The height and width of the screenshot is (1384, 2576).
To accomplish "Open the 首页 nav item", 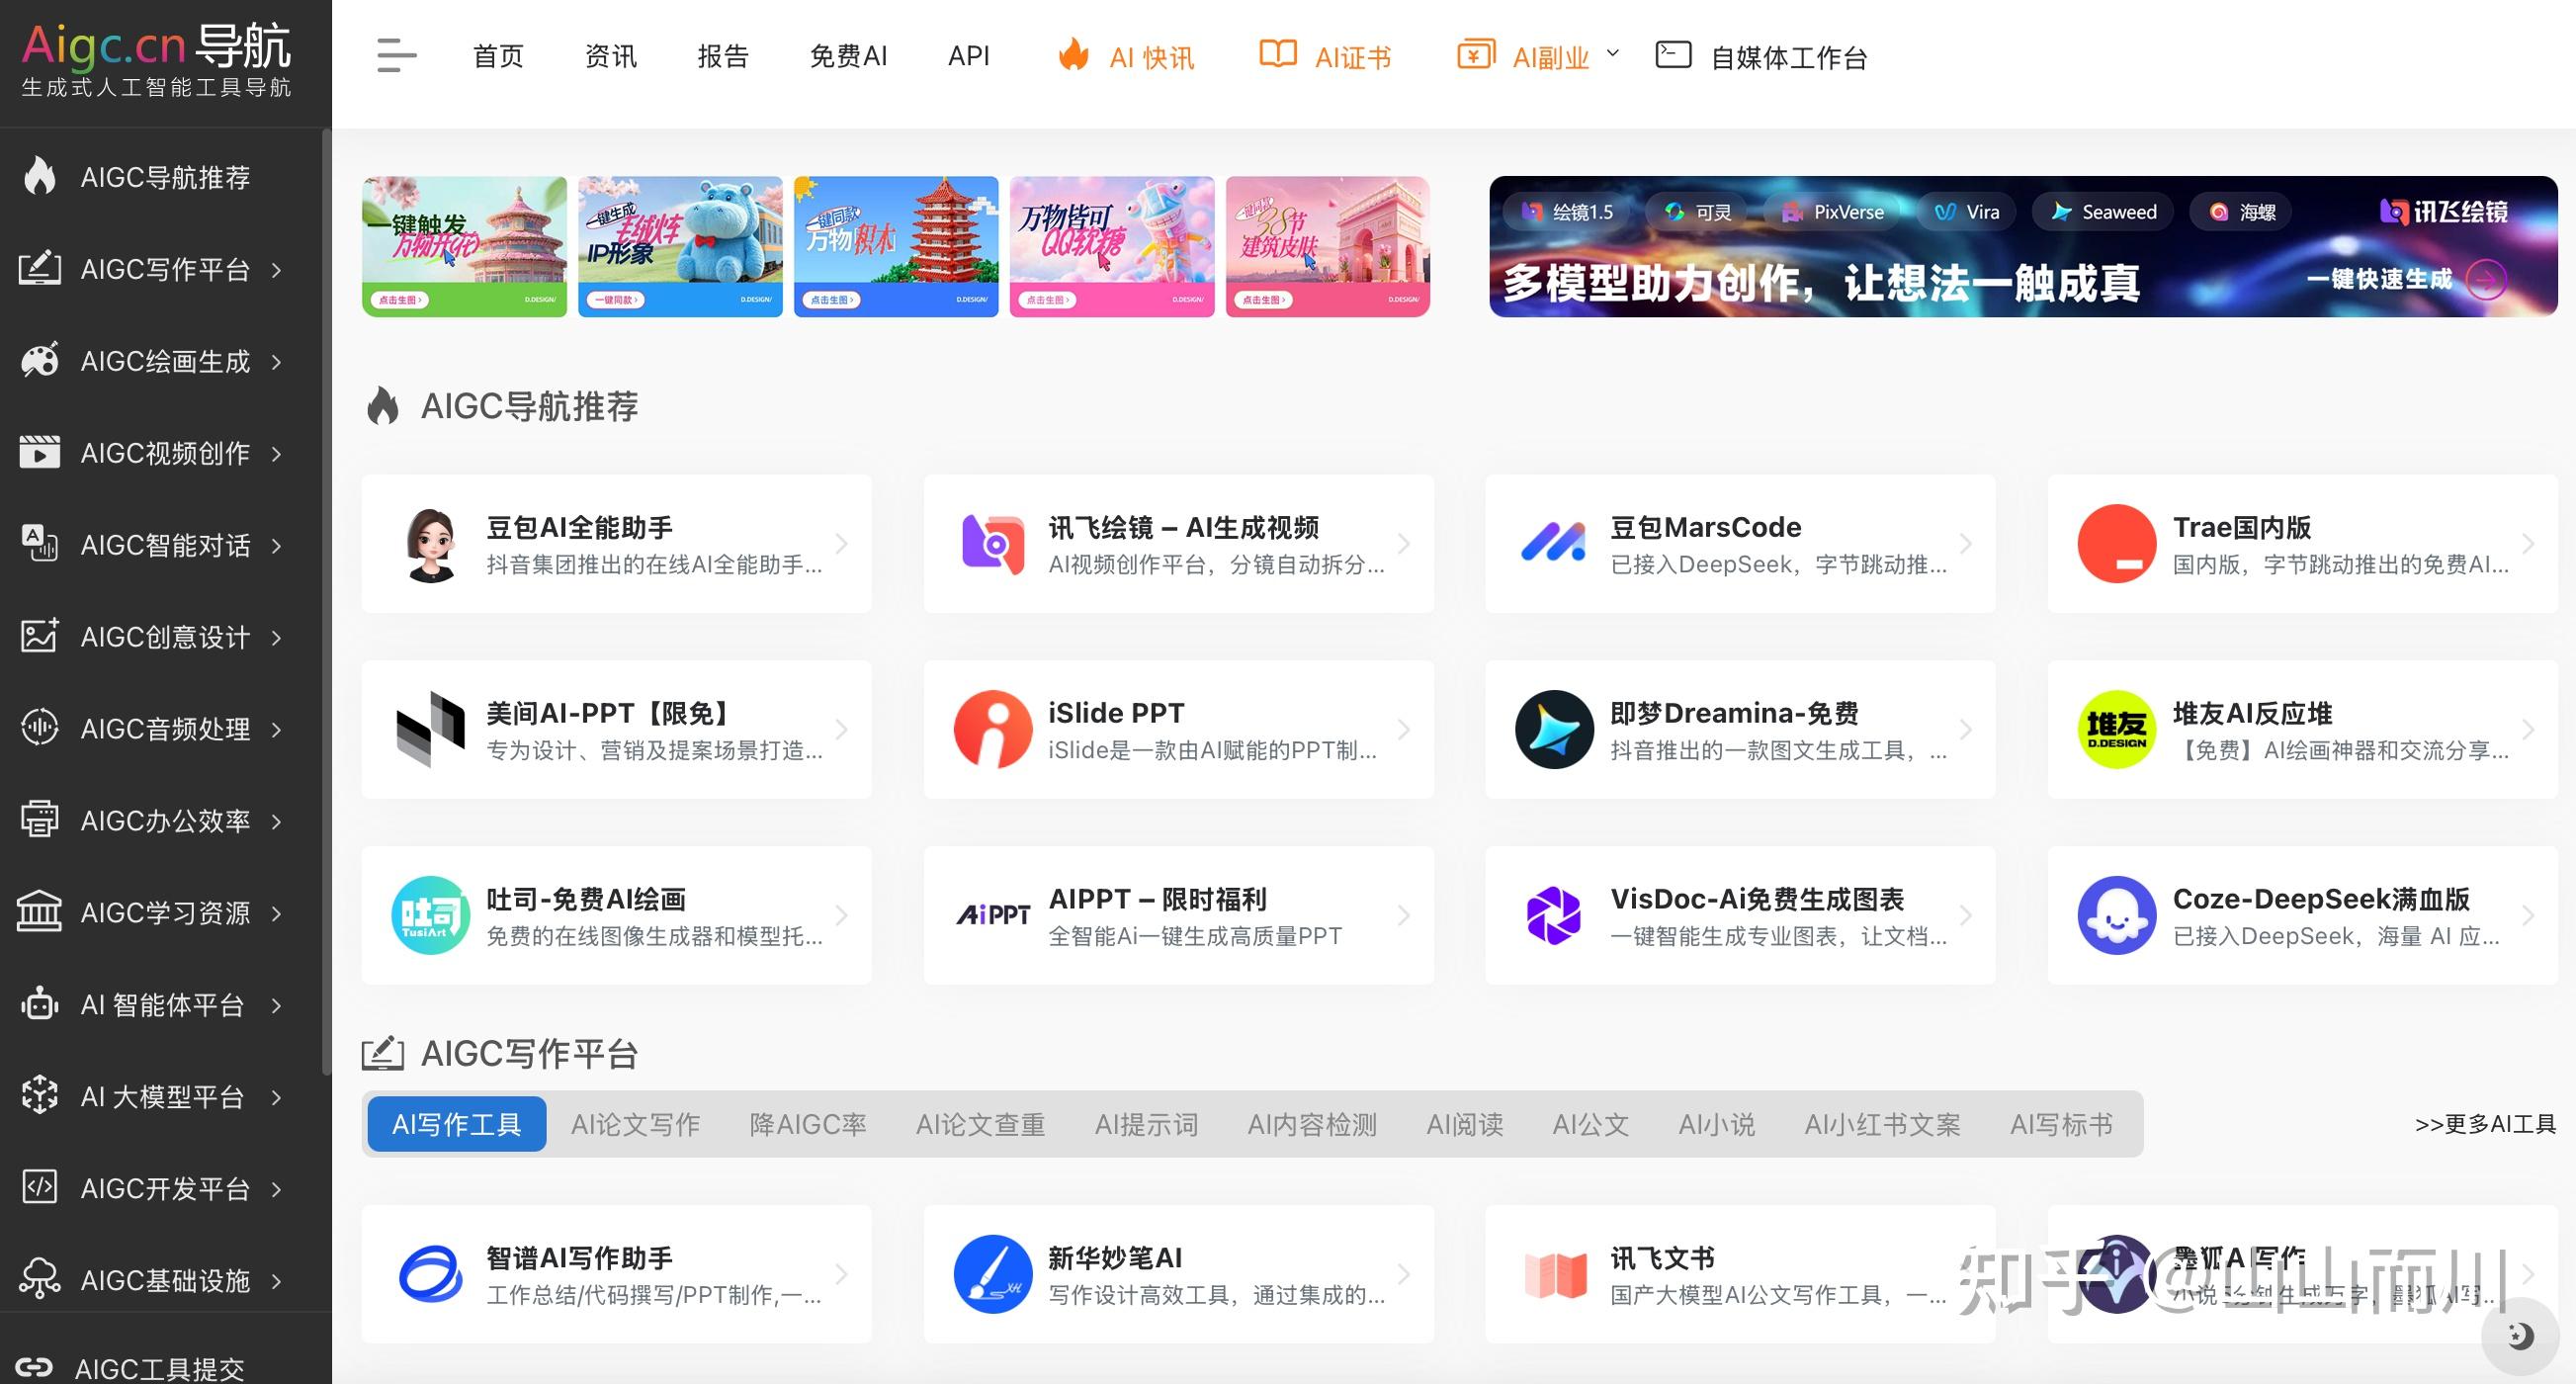I will point(498,56).
